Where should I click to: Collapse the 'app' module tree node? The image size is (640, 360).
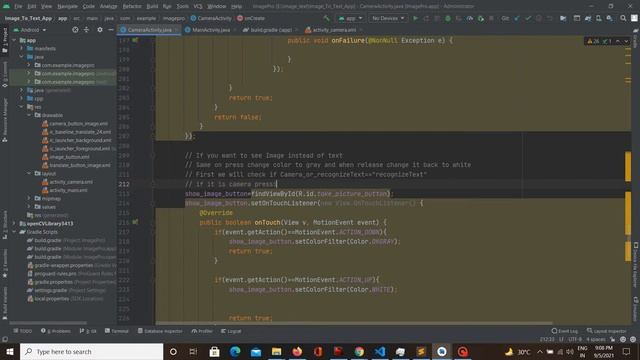click(x=14, y=40)
